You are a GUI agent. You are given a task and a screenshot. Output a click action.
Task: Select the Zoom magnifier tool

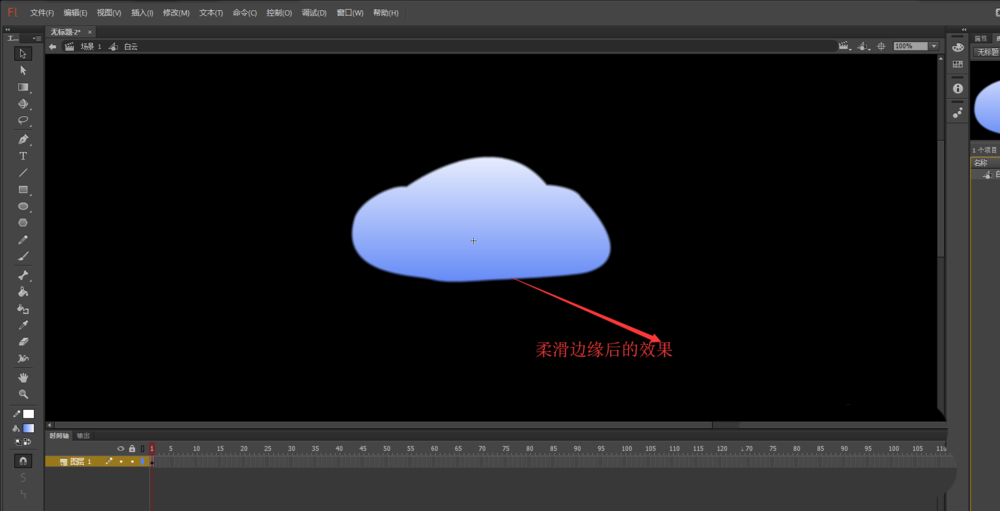[23, 394]
